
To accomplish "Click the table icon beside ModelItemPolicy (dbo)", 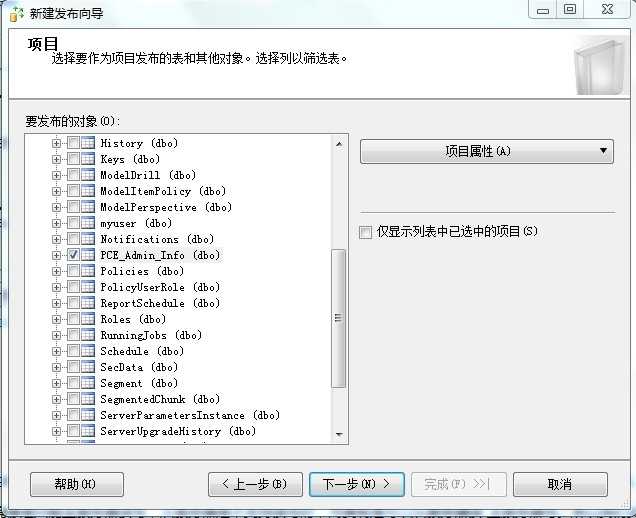I will click(x=88, y=191).
